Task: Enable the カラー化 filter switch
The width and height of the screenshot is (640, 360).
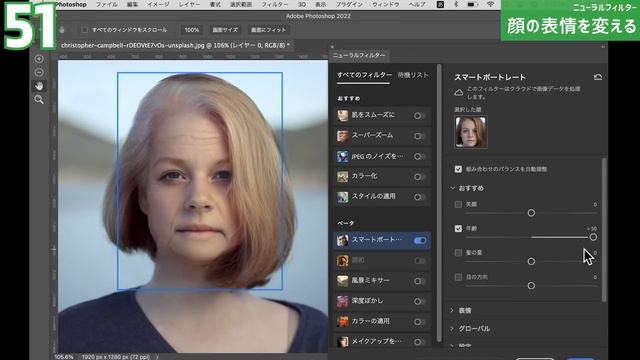Action: [x=419, y=177]
